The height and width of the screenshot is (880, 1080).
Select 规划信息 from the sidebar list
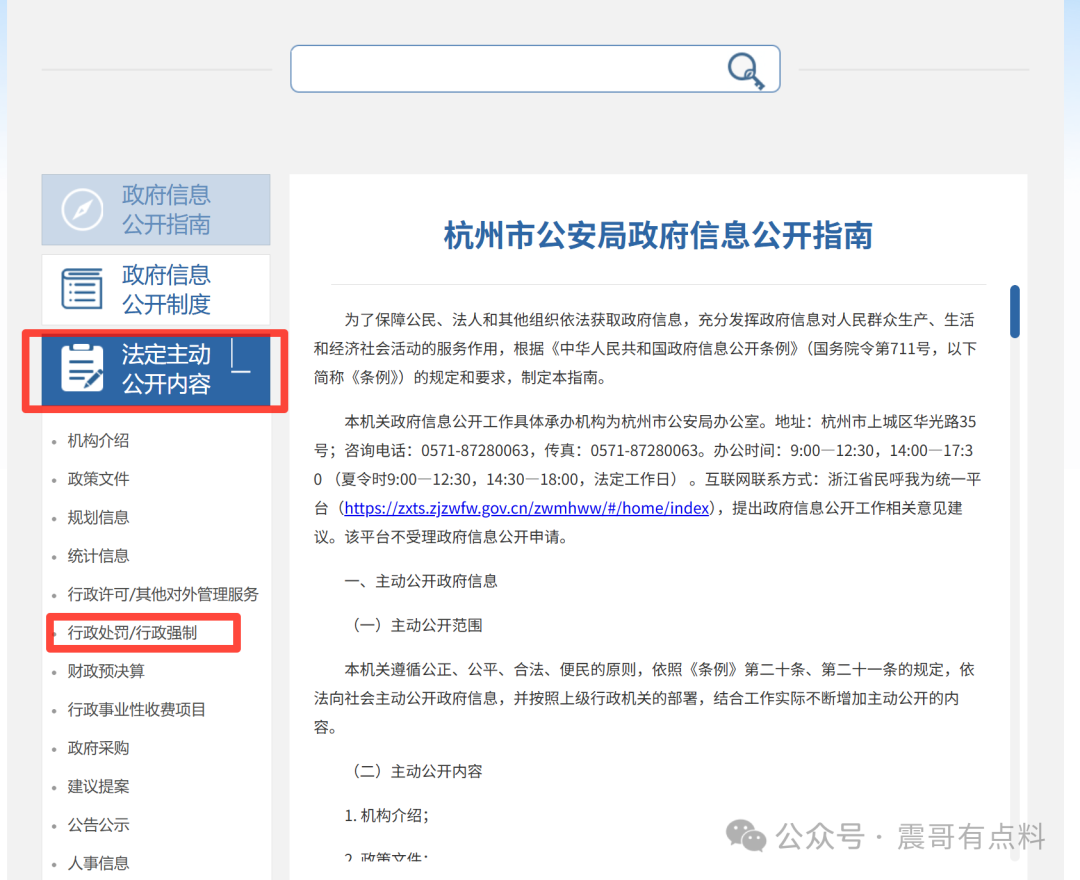click(97, 517)
